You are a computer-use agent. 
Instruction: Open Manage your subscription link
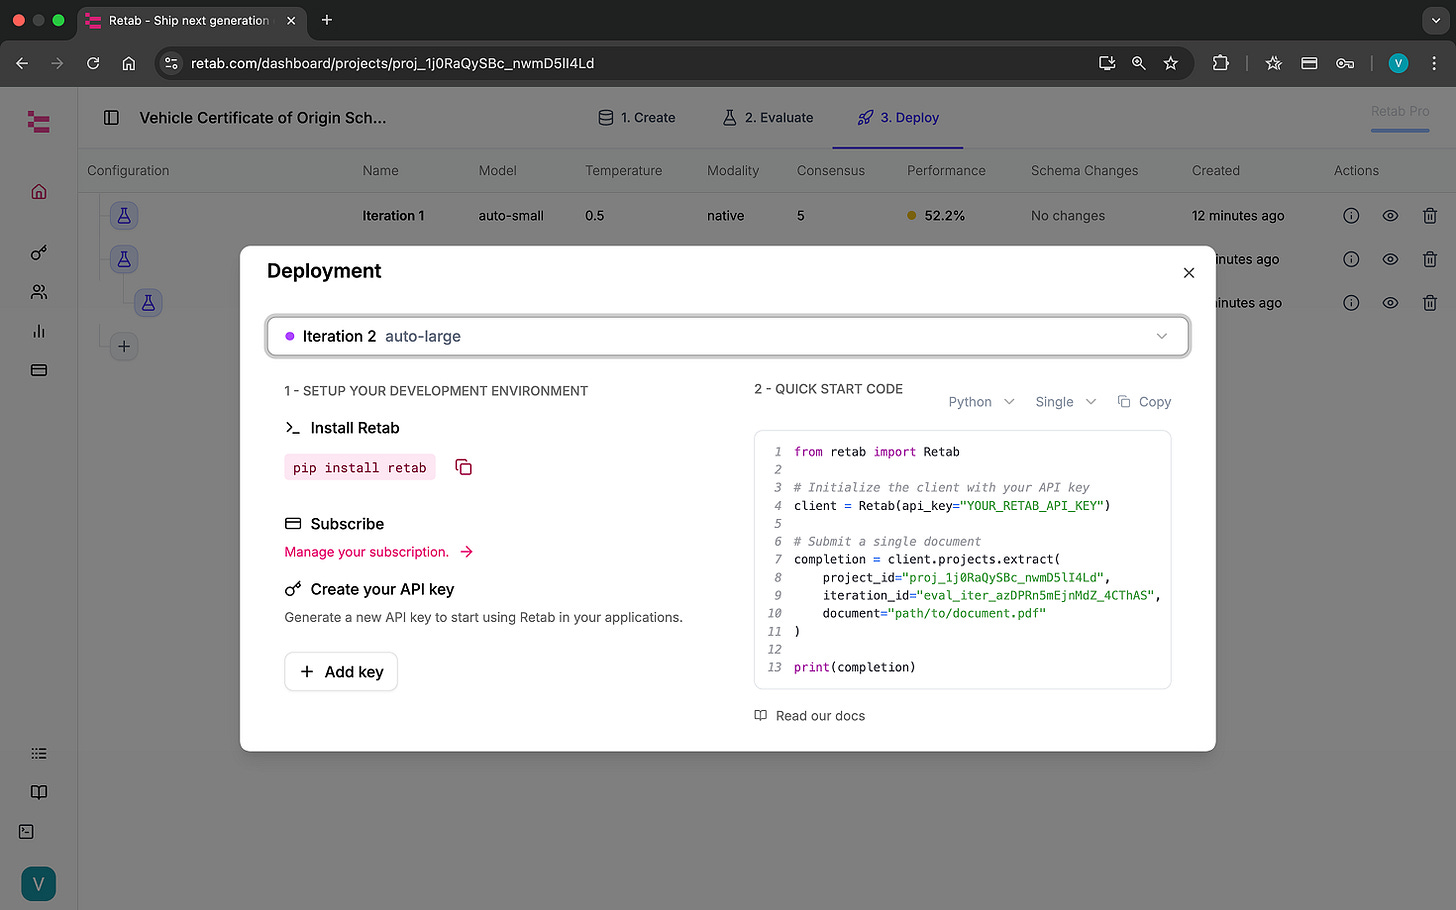point(378,552)
